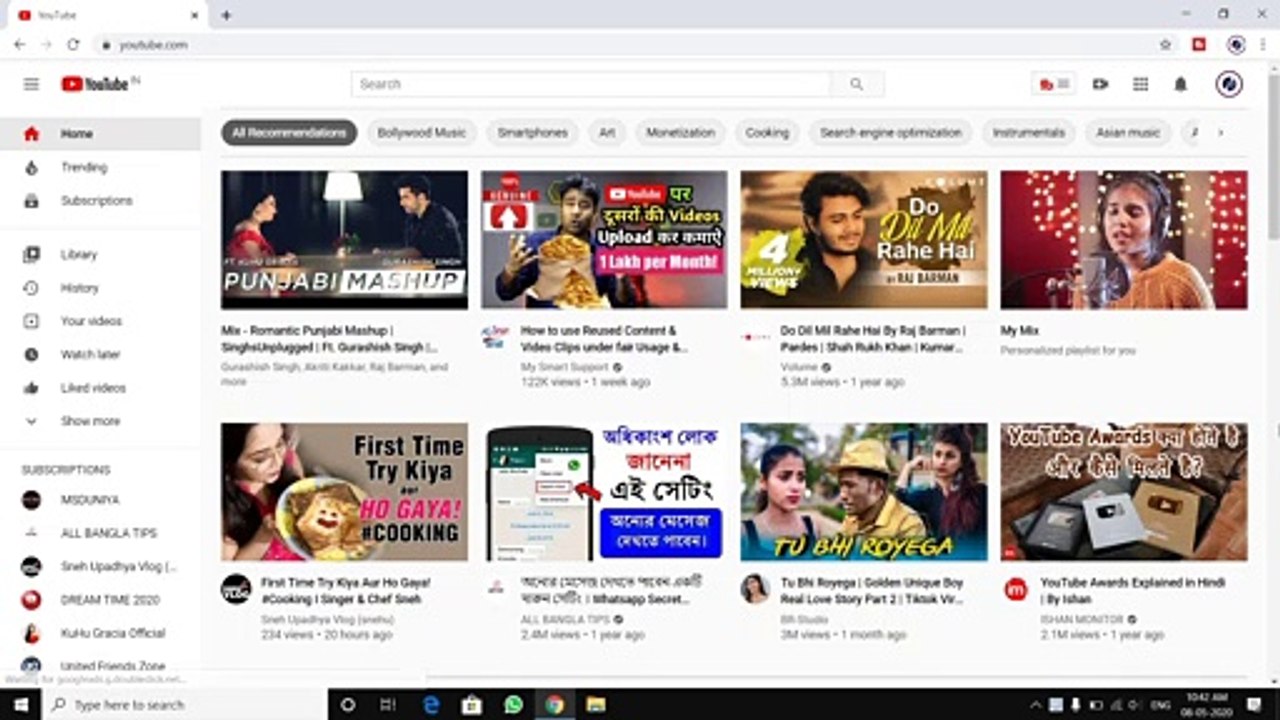
Task: Click the YouTube logo
Action: [96, 84]
